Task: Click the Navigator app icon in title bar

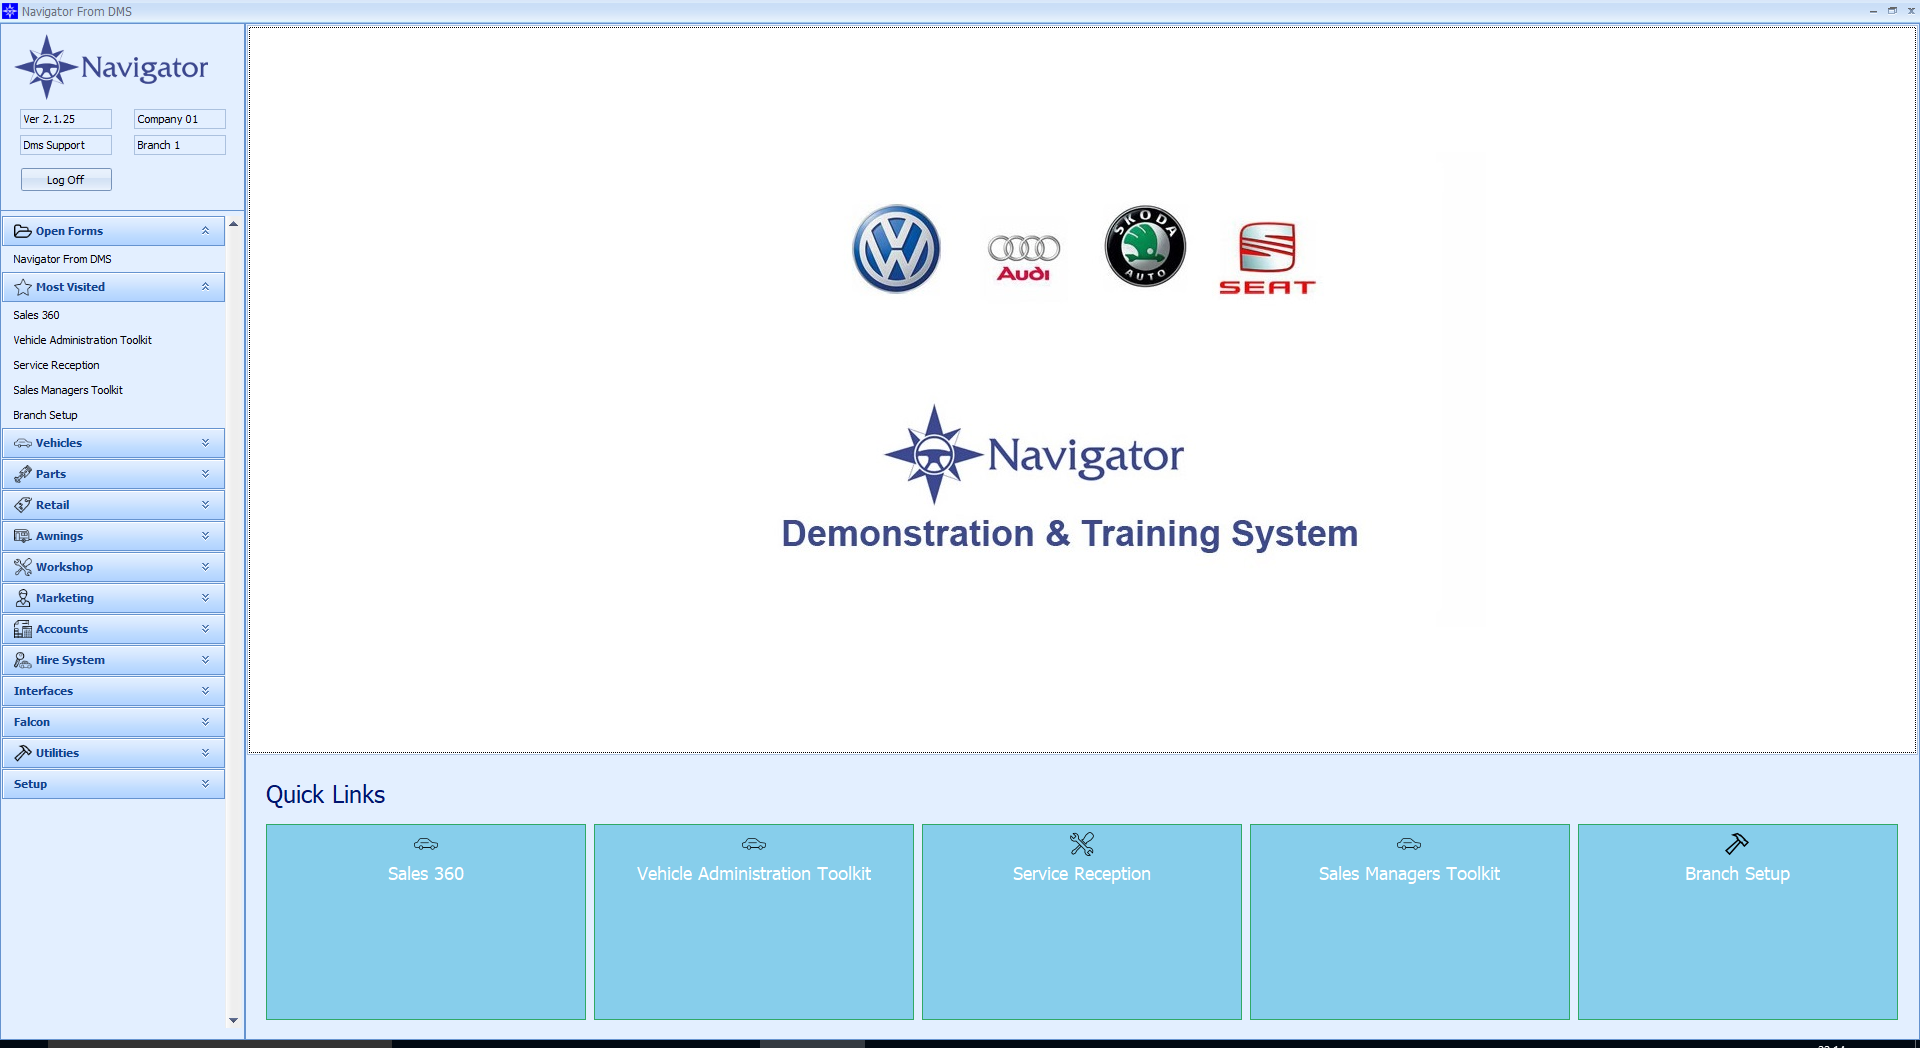Action: click(10, 11)
